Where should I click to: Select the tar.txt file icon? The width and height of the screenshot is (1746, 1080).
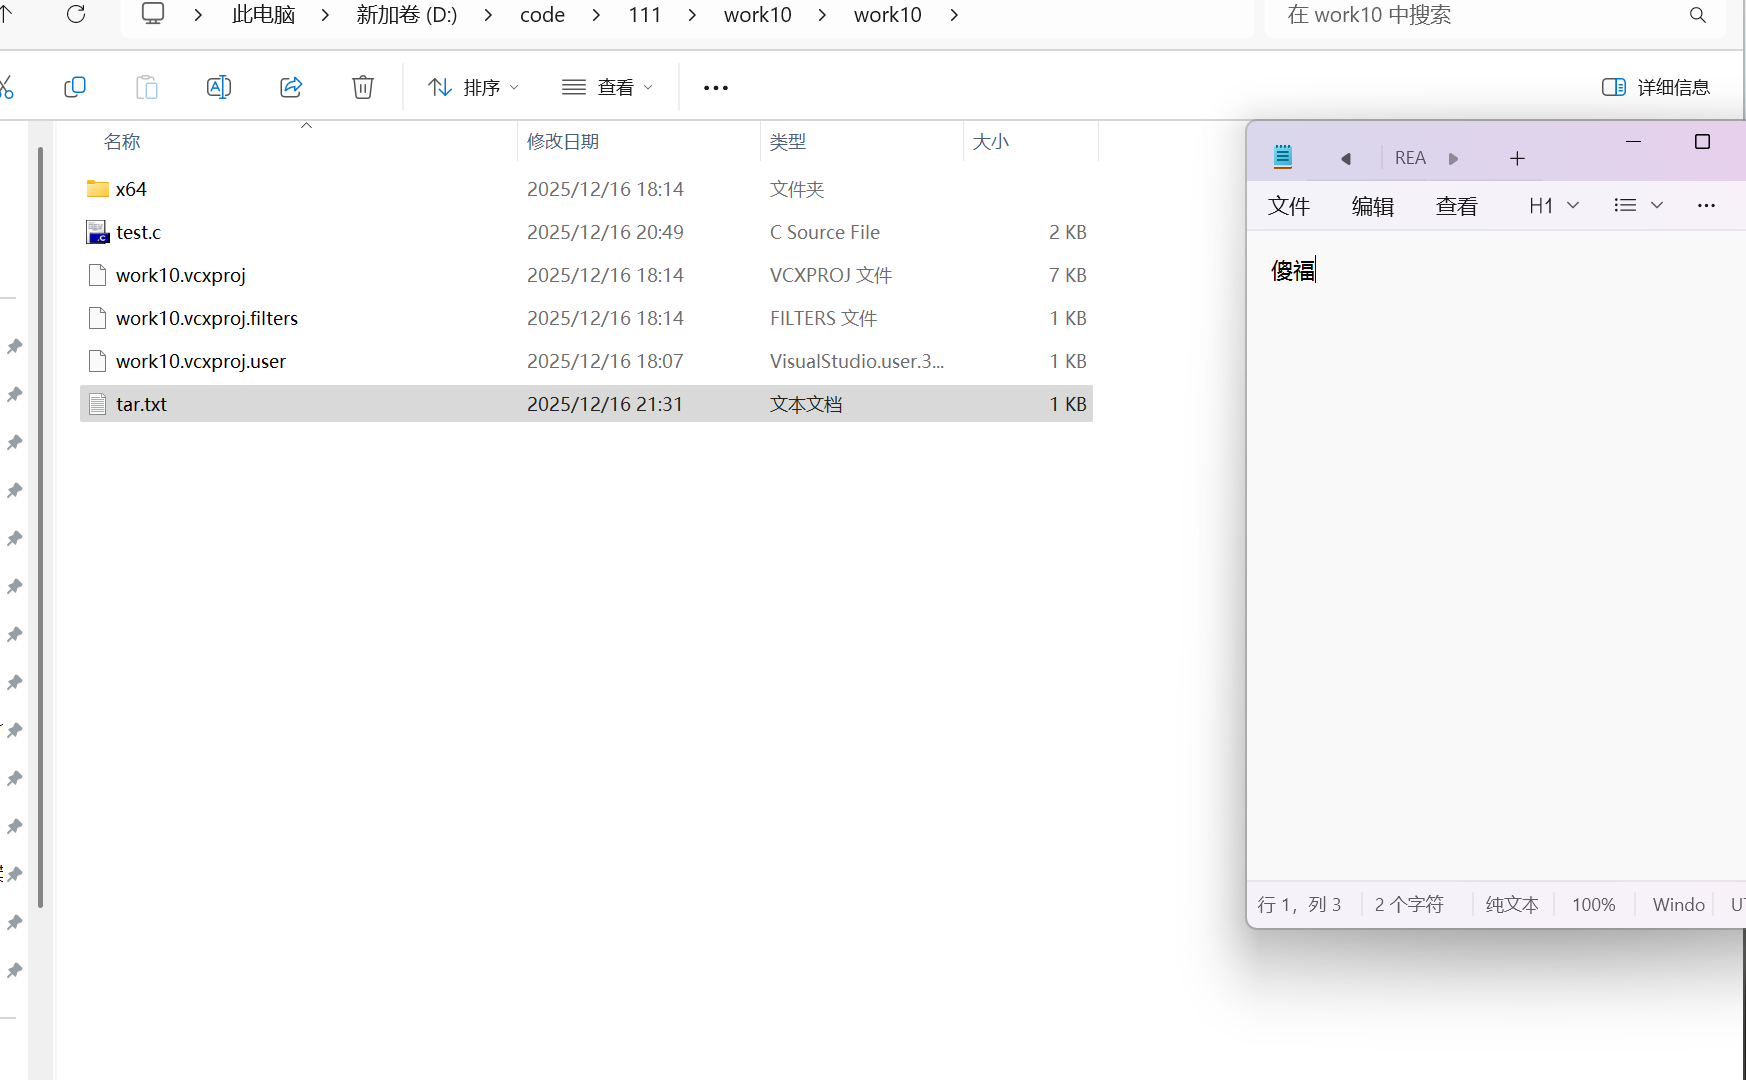point(98,404)
